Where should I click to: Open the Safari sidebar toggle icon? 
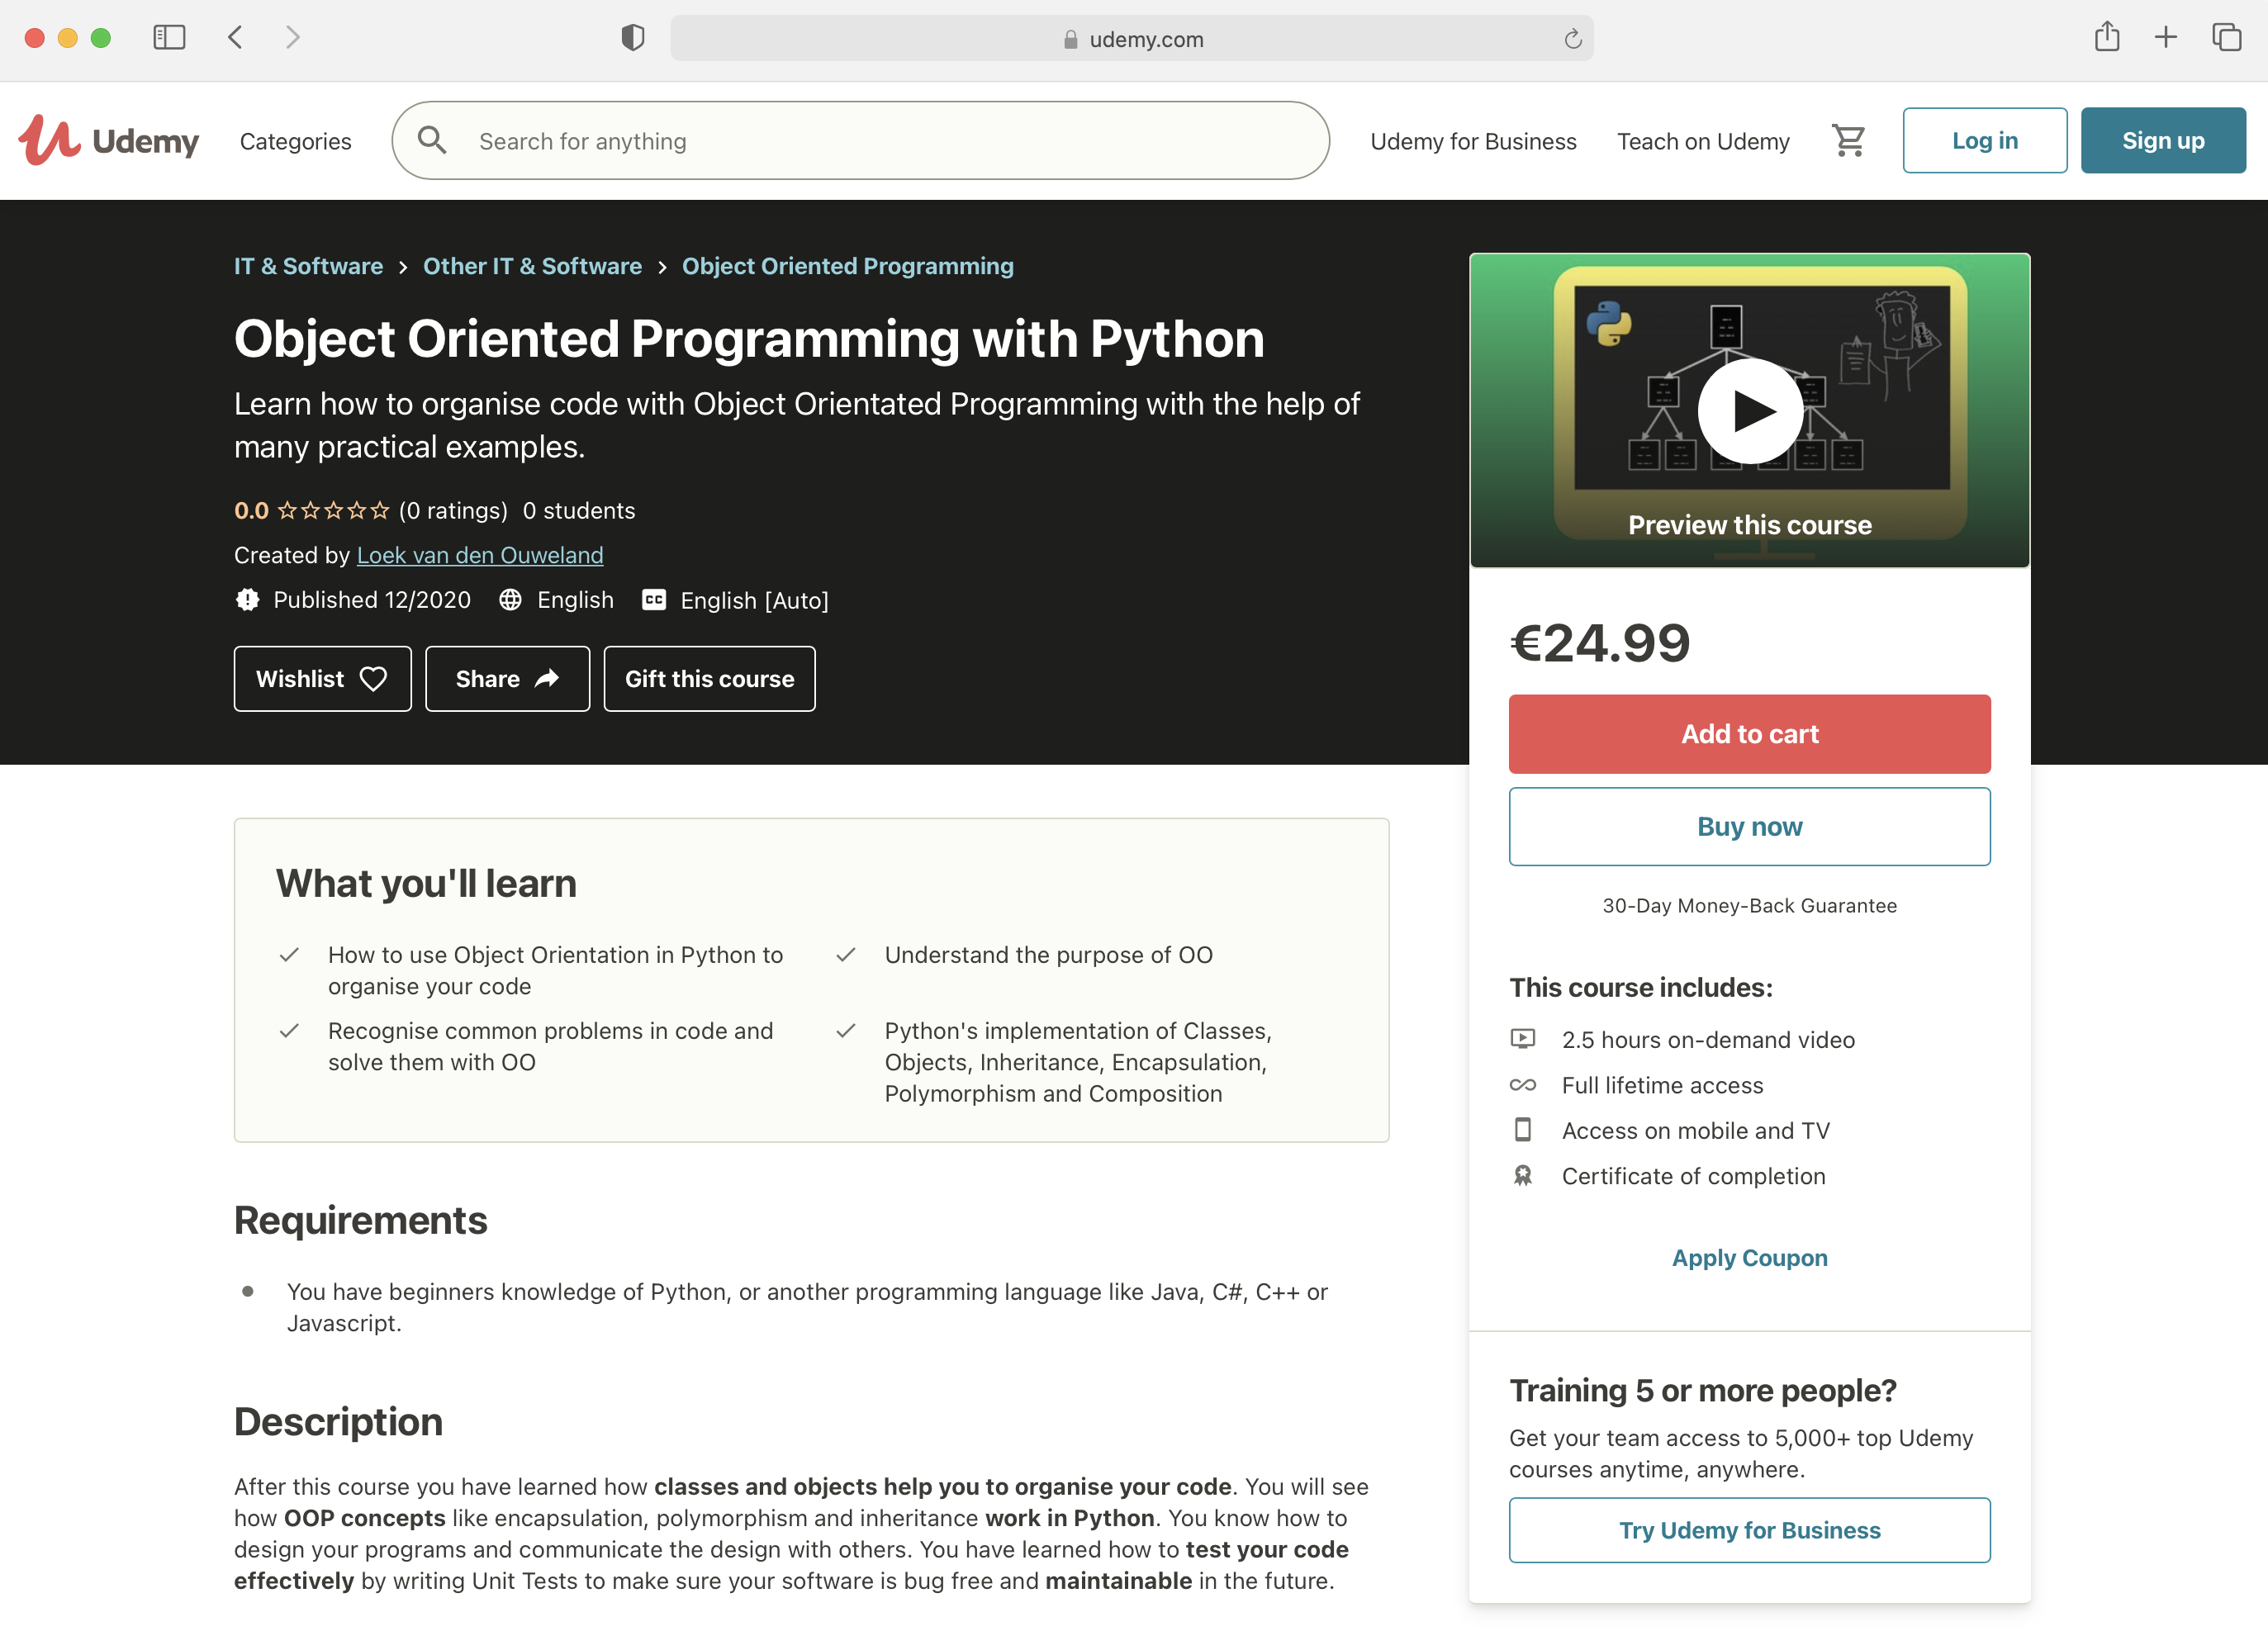(x=169, y=38)
